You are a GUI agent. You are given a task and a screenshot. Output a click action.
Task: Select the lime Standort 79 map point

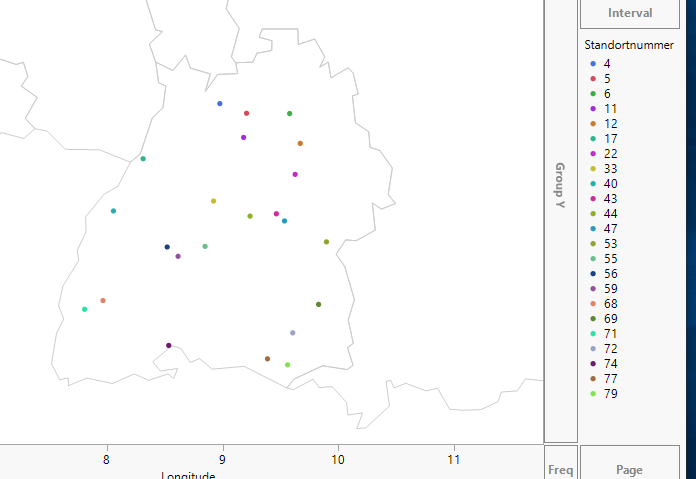pyautogui.click(x=288, y=365)
